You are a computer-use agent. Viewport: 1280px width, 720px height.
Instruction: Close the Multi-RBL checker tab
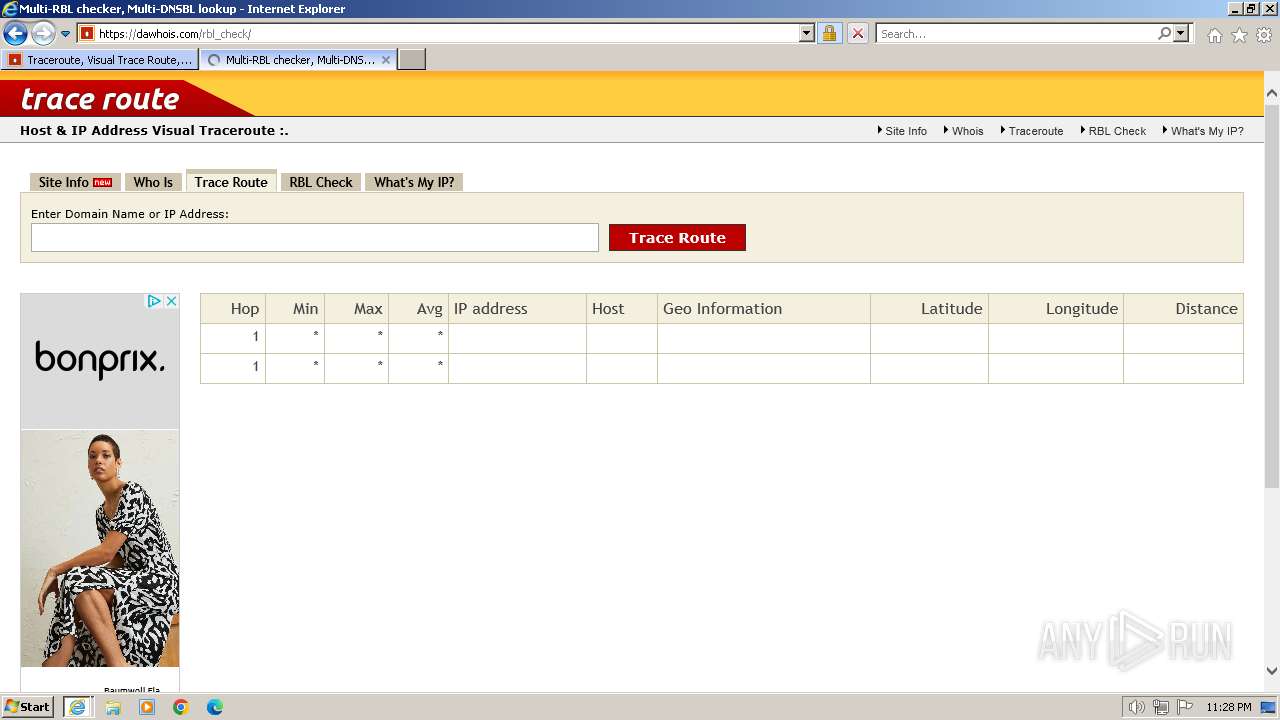[386, 60]
